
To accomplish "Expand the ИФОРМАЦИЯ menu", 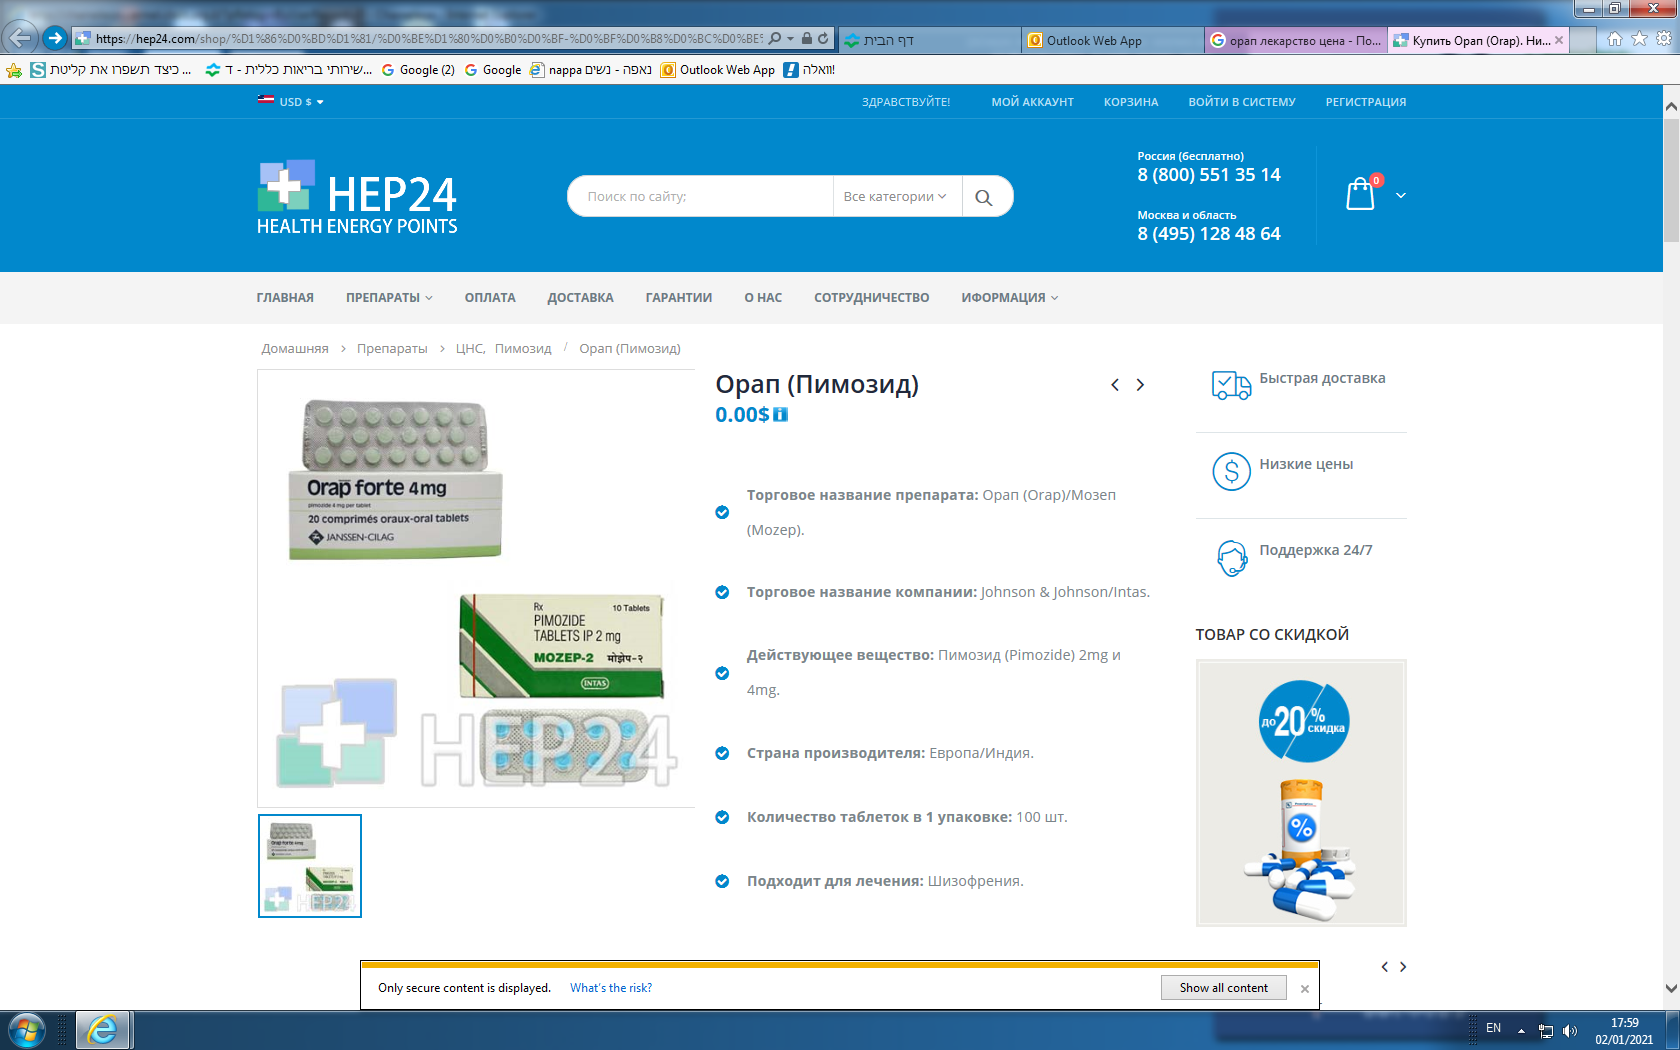I will 1010,298.
